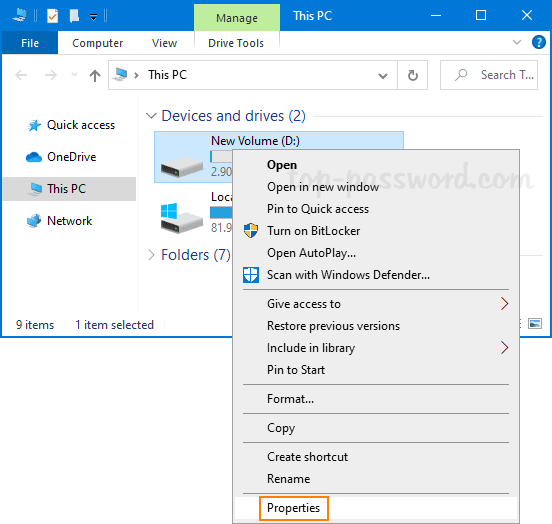552x524 pixels.
Task: Click the Local Disk usage bar
Action: [x=221, y=212]
